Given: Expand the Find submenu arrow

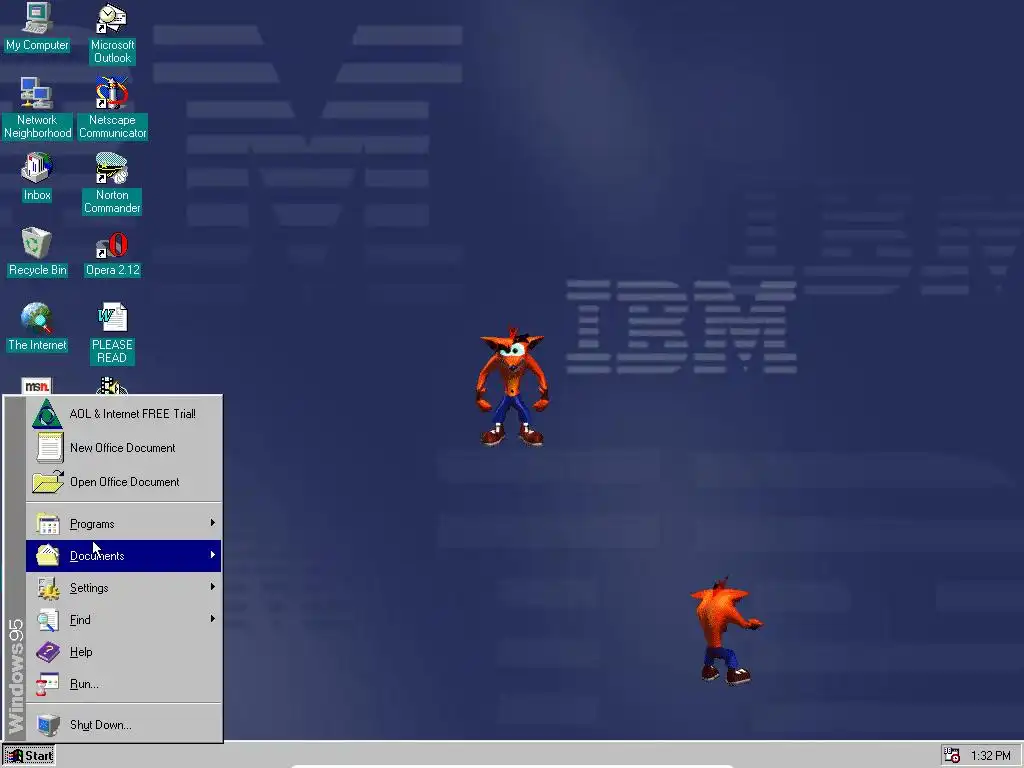Looking at the screenshot, I should tap(212, 618).
